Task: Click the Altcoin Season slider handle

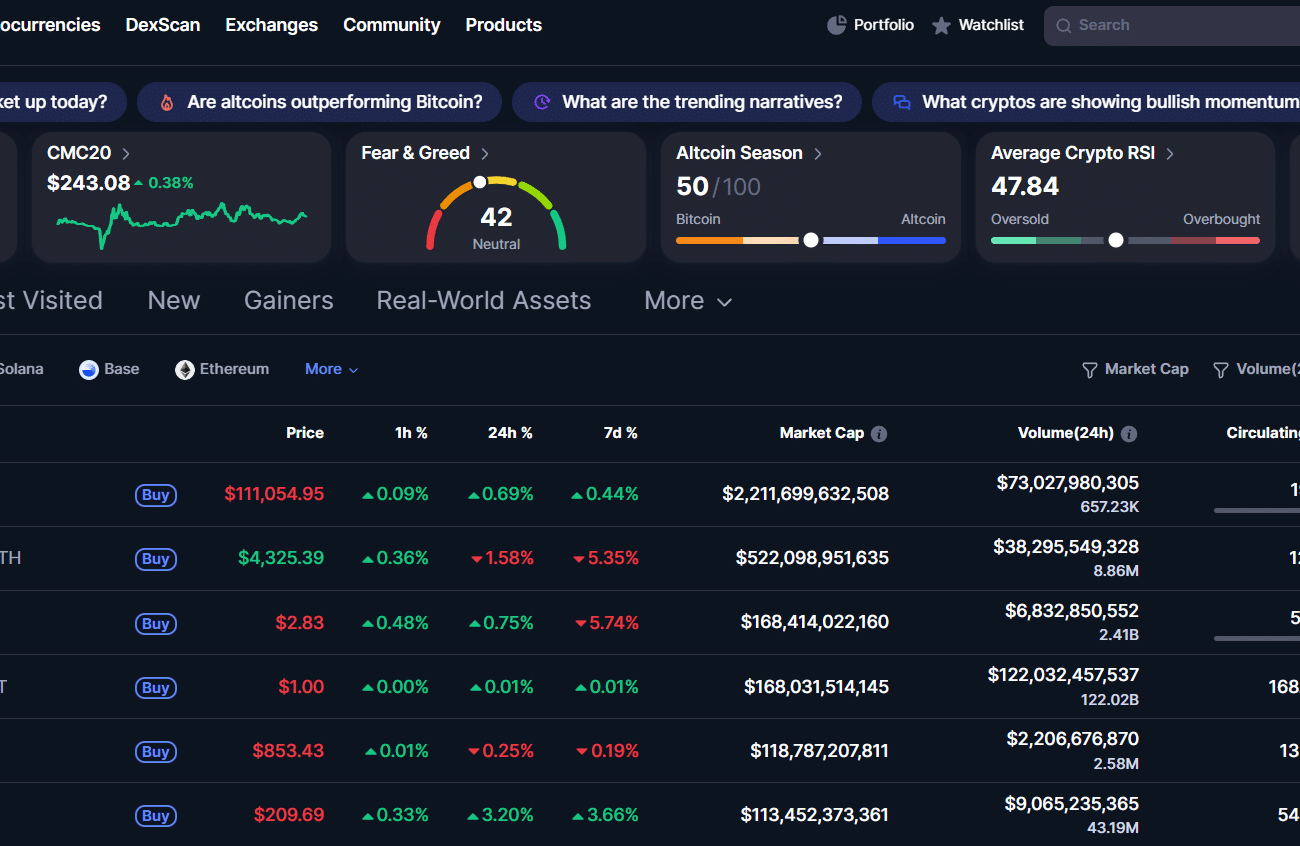Action: (811, 240)
